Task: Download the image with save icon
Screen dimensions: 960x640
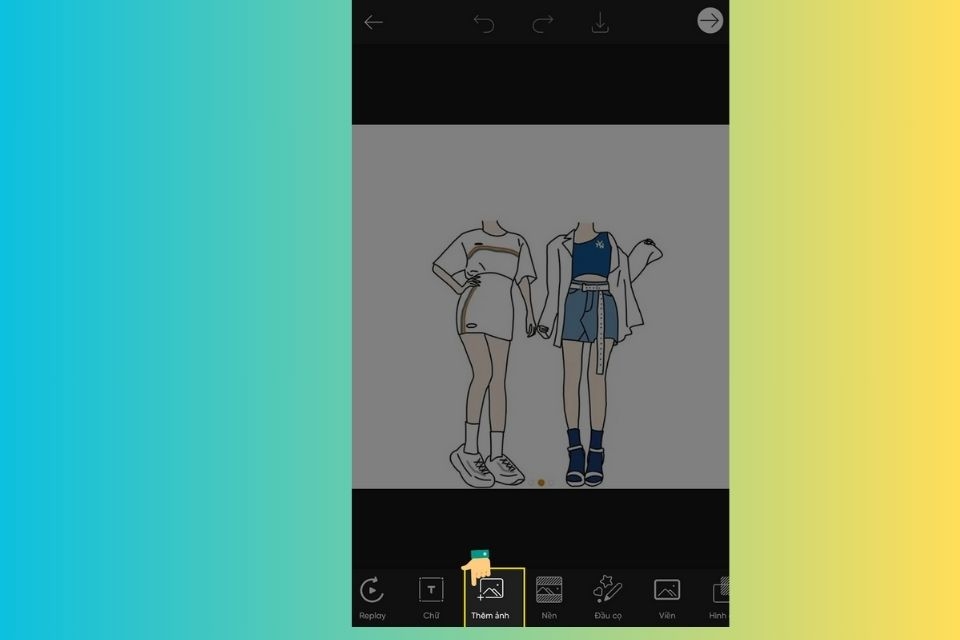Action: tap(600, 23)
